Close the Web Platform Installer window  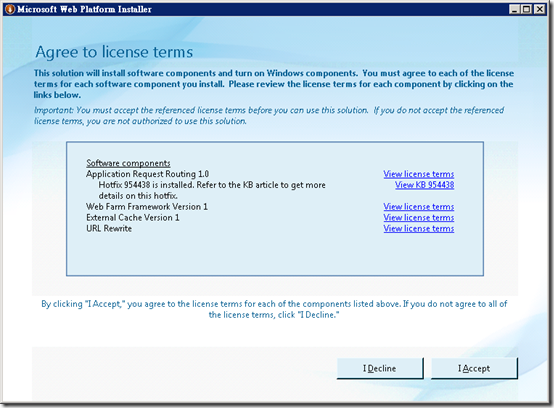coord(539,9)
